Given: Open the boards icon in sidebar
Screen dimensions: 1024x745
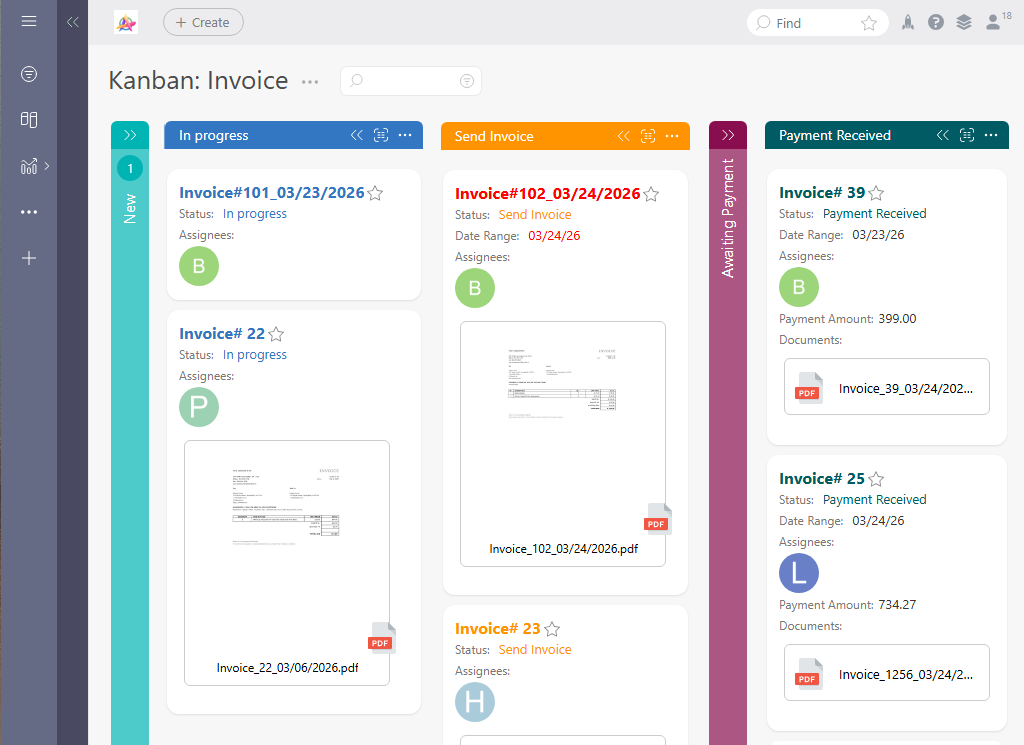Looking at the screenshot, I should [x=29, y=120].
